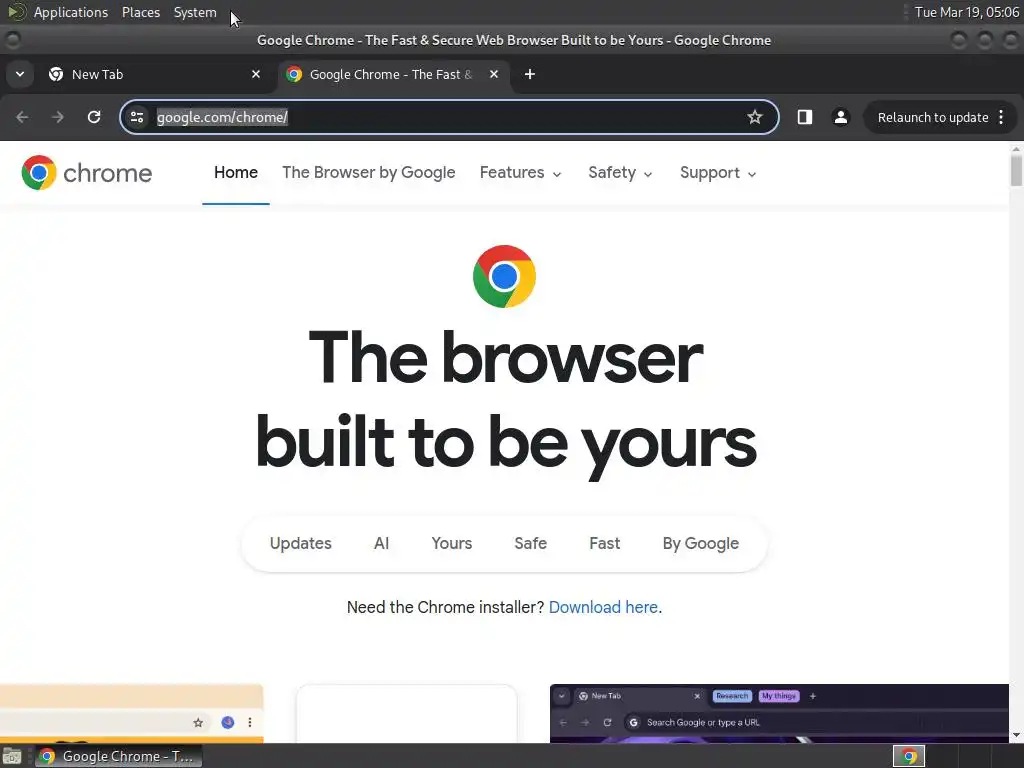Expand the Safety dropdown

pos(620,172)
